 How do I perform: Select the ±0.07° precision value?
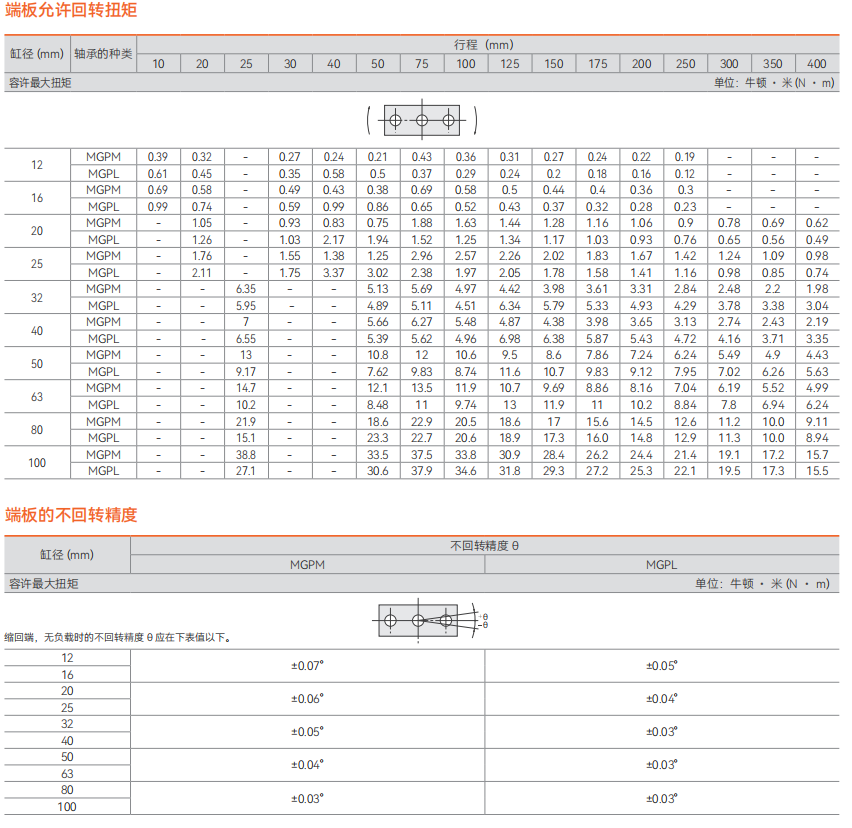307,666
